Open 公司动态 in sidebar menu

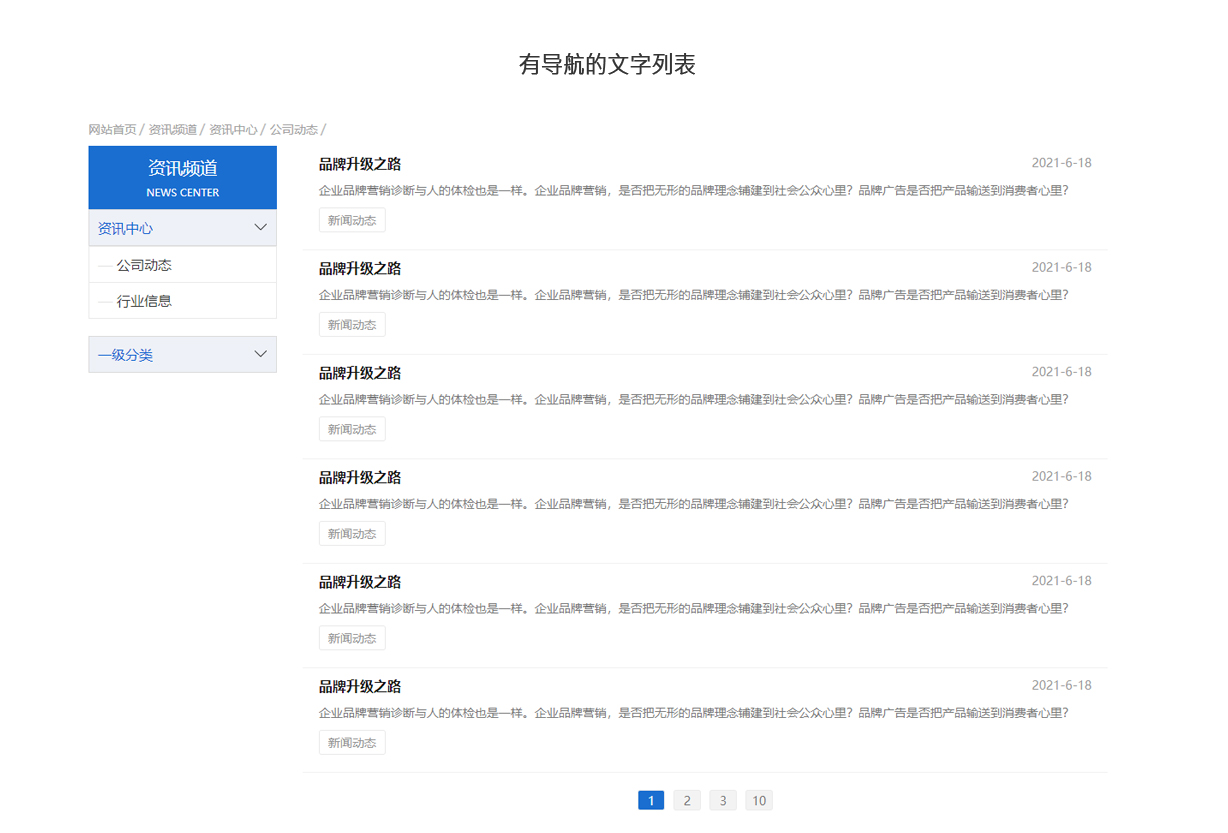pos(144,265)
